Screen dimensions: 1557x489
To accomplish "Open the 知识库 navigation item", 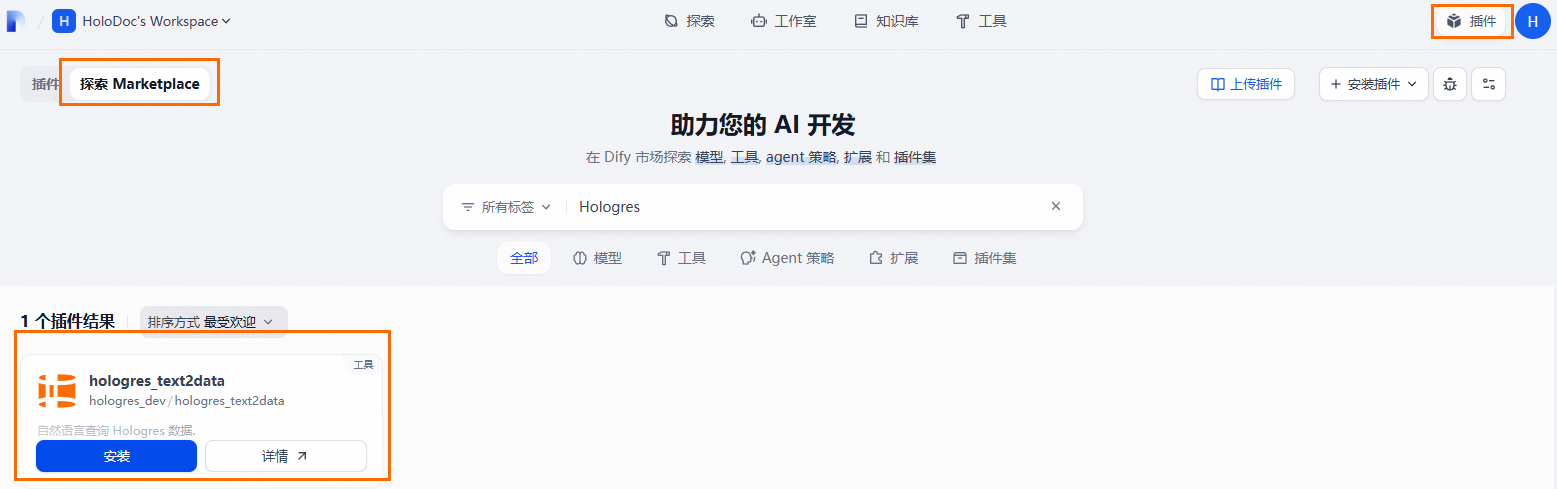I will (886, 21).
